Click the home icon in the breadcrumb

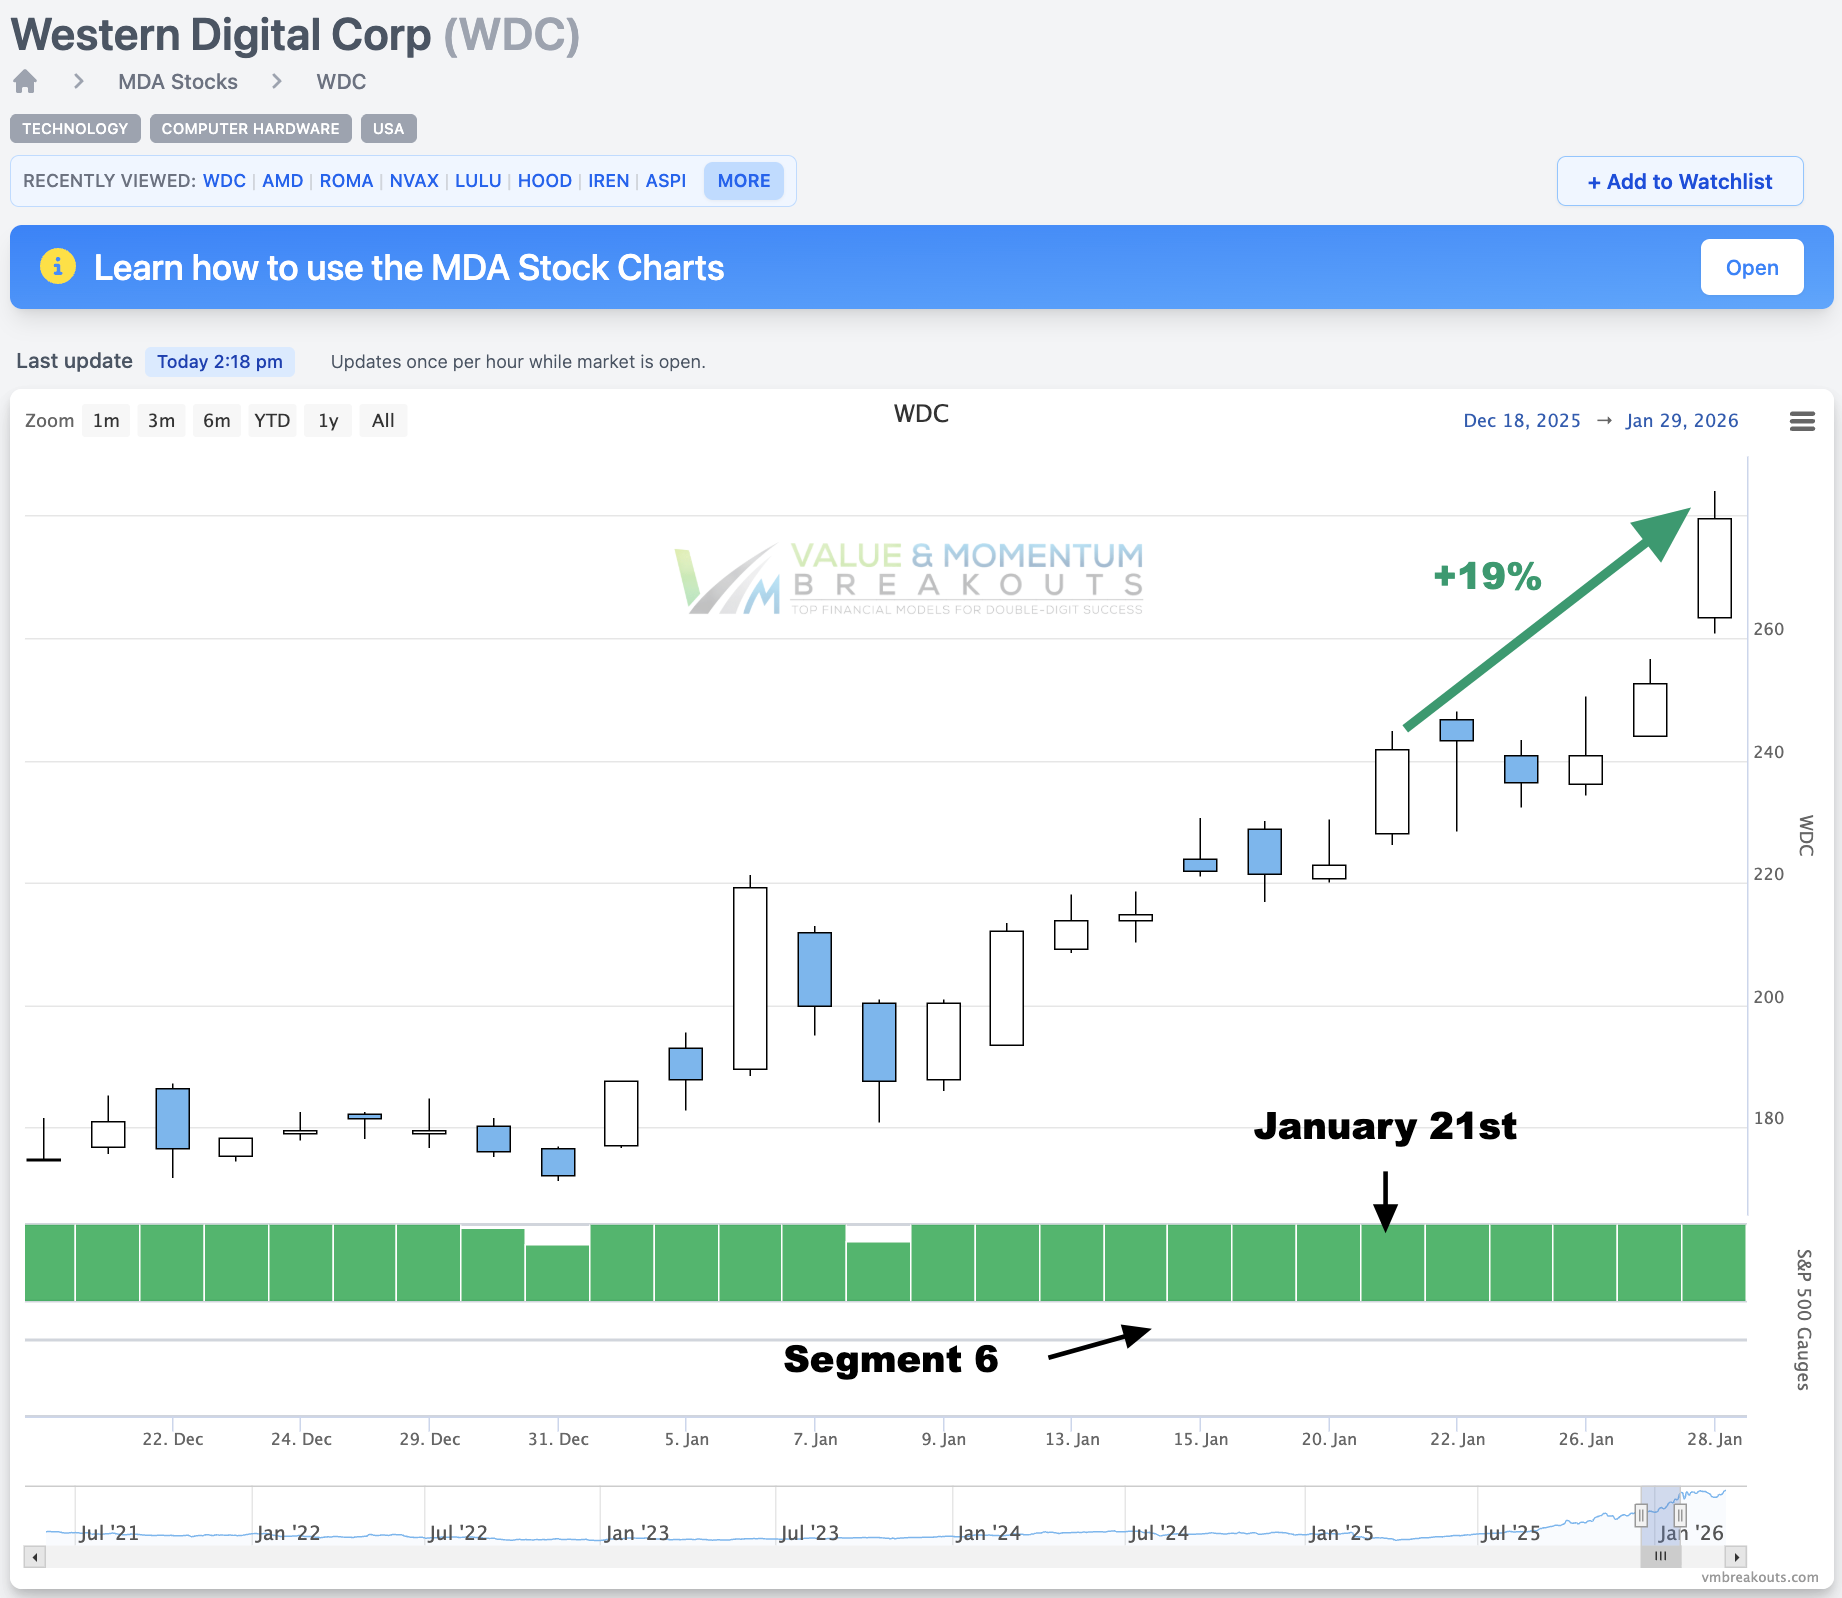point(24,81)
